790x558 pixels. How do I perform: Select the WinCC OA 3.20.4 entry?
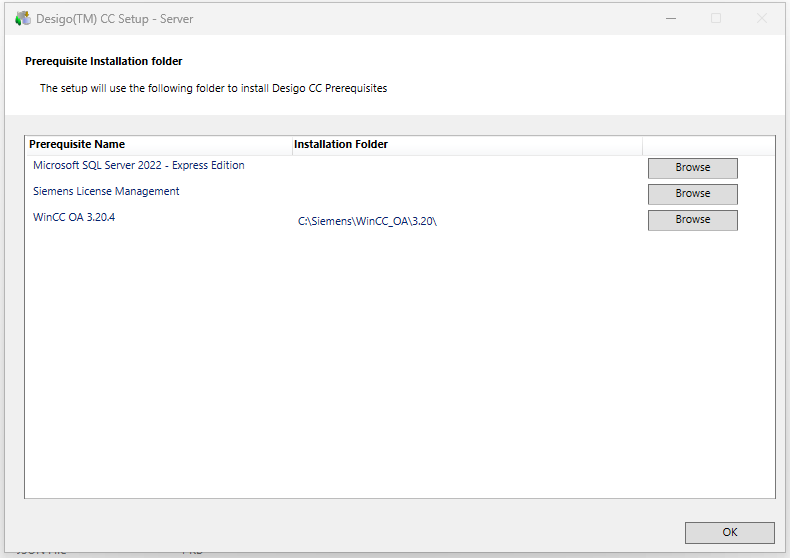74,218
